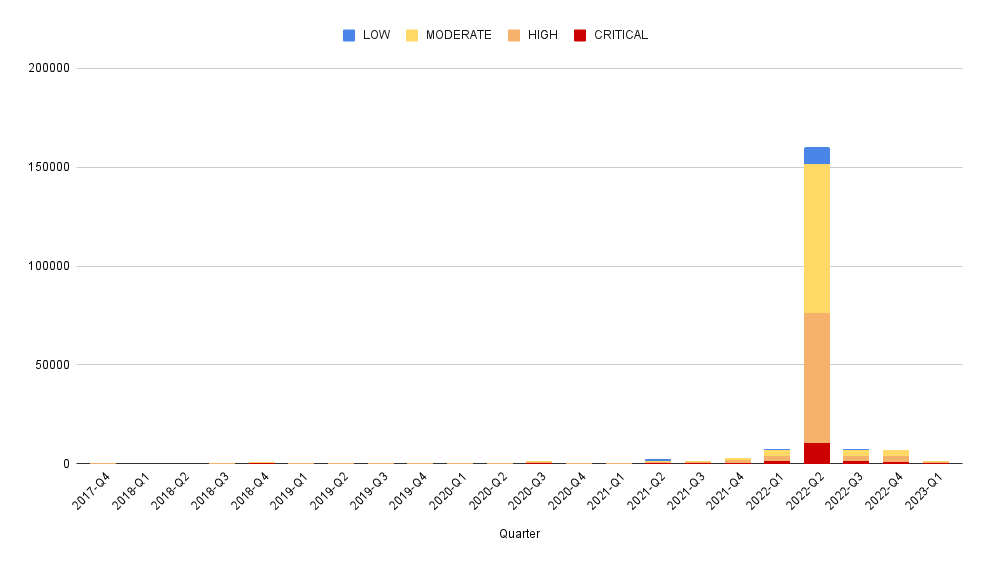Click the blue LOW segment of the 2022-Q2 bar
Image resolution: width=991 pixels, height=569 pixels.
pyautogui.click(x=816, y=155)
